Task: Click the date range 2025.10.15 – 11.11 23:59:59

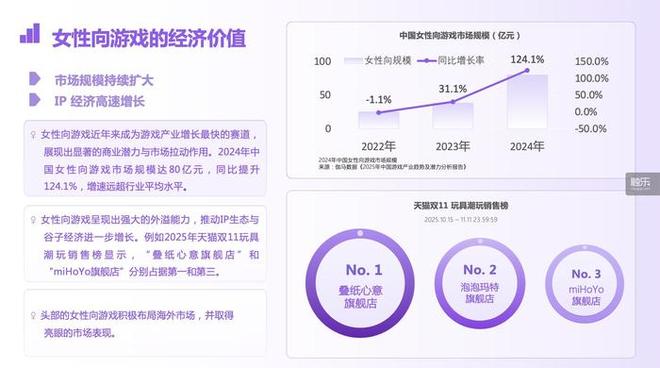Action: [x=460, y=219]
